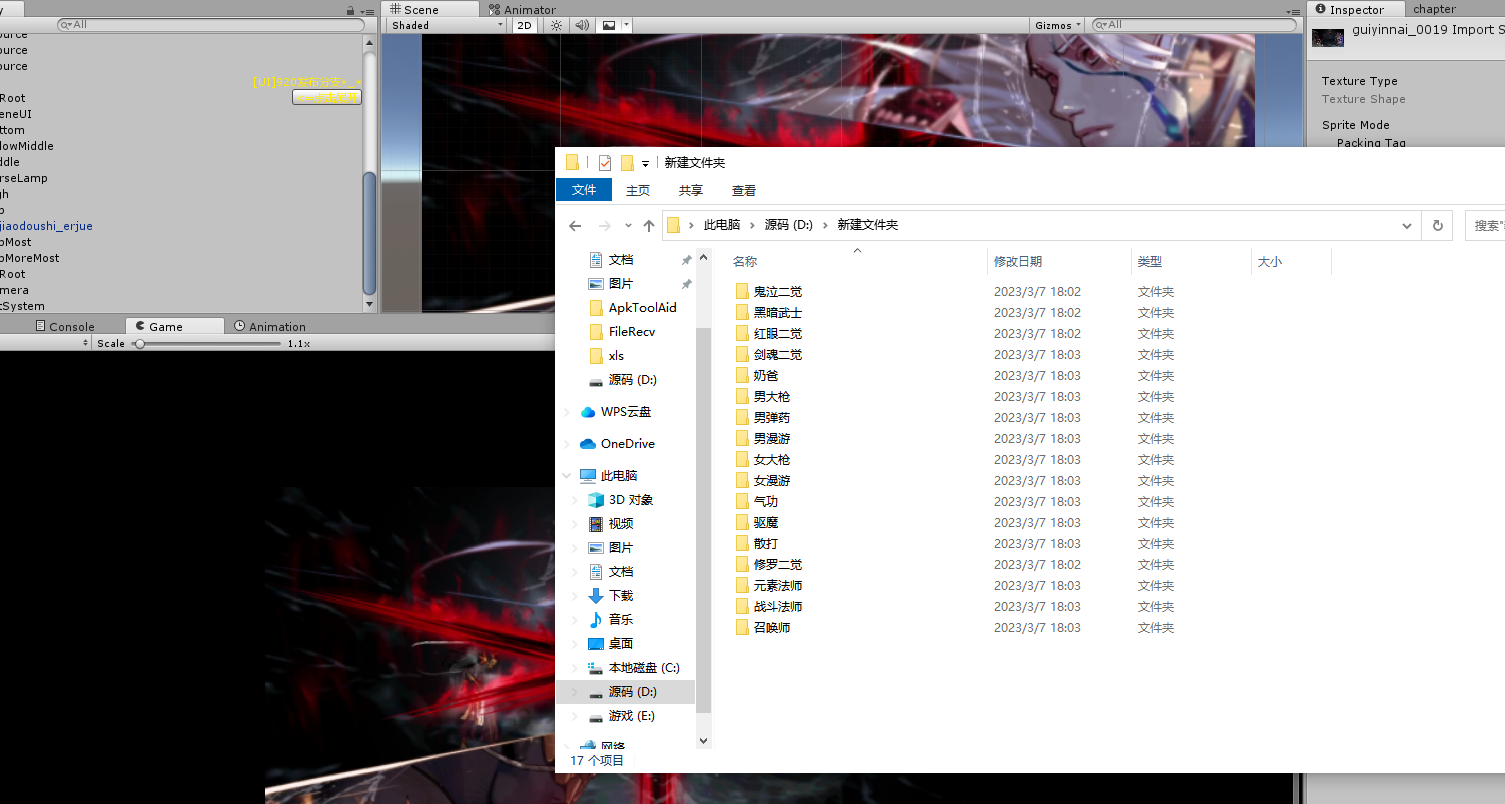The width and height of the screenshot is (1505, 804).
Task: Expand WPS云盘 tree node
Action: pos(568,412)
